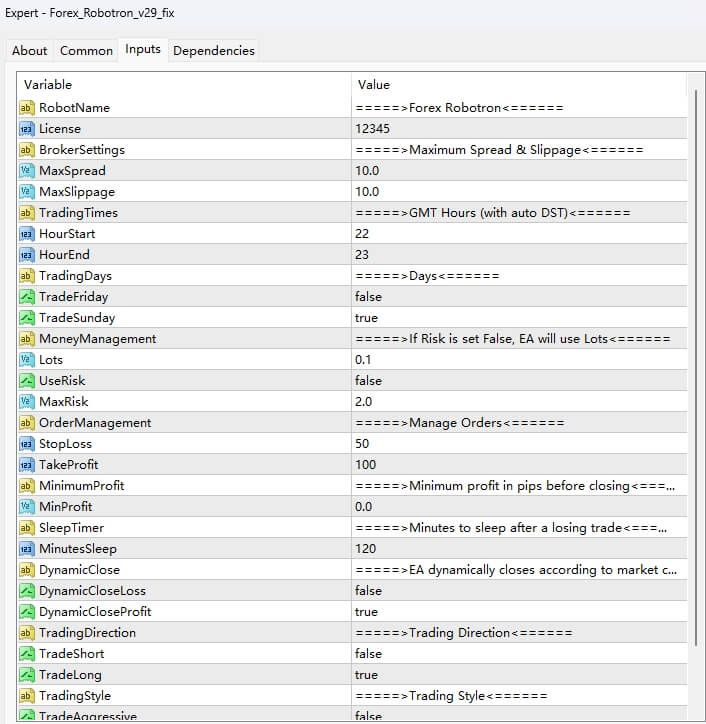Click the string icon beside RobotName
Viewport: 706px width, 724px height.
(x=27, y=108)
